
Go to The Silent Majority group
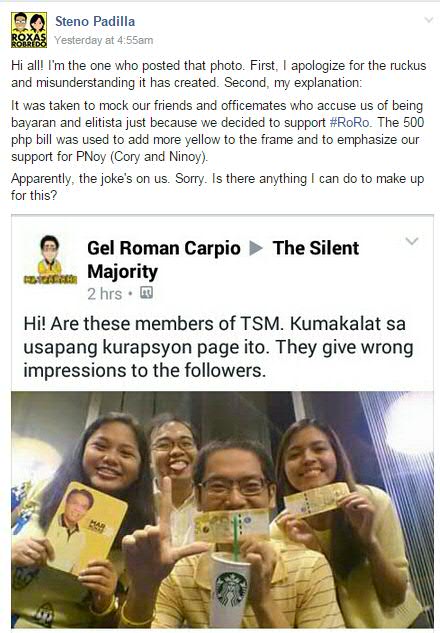pyautogui.click(x=223, y=260)
